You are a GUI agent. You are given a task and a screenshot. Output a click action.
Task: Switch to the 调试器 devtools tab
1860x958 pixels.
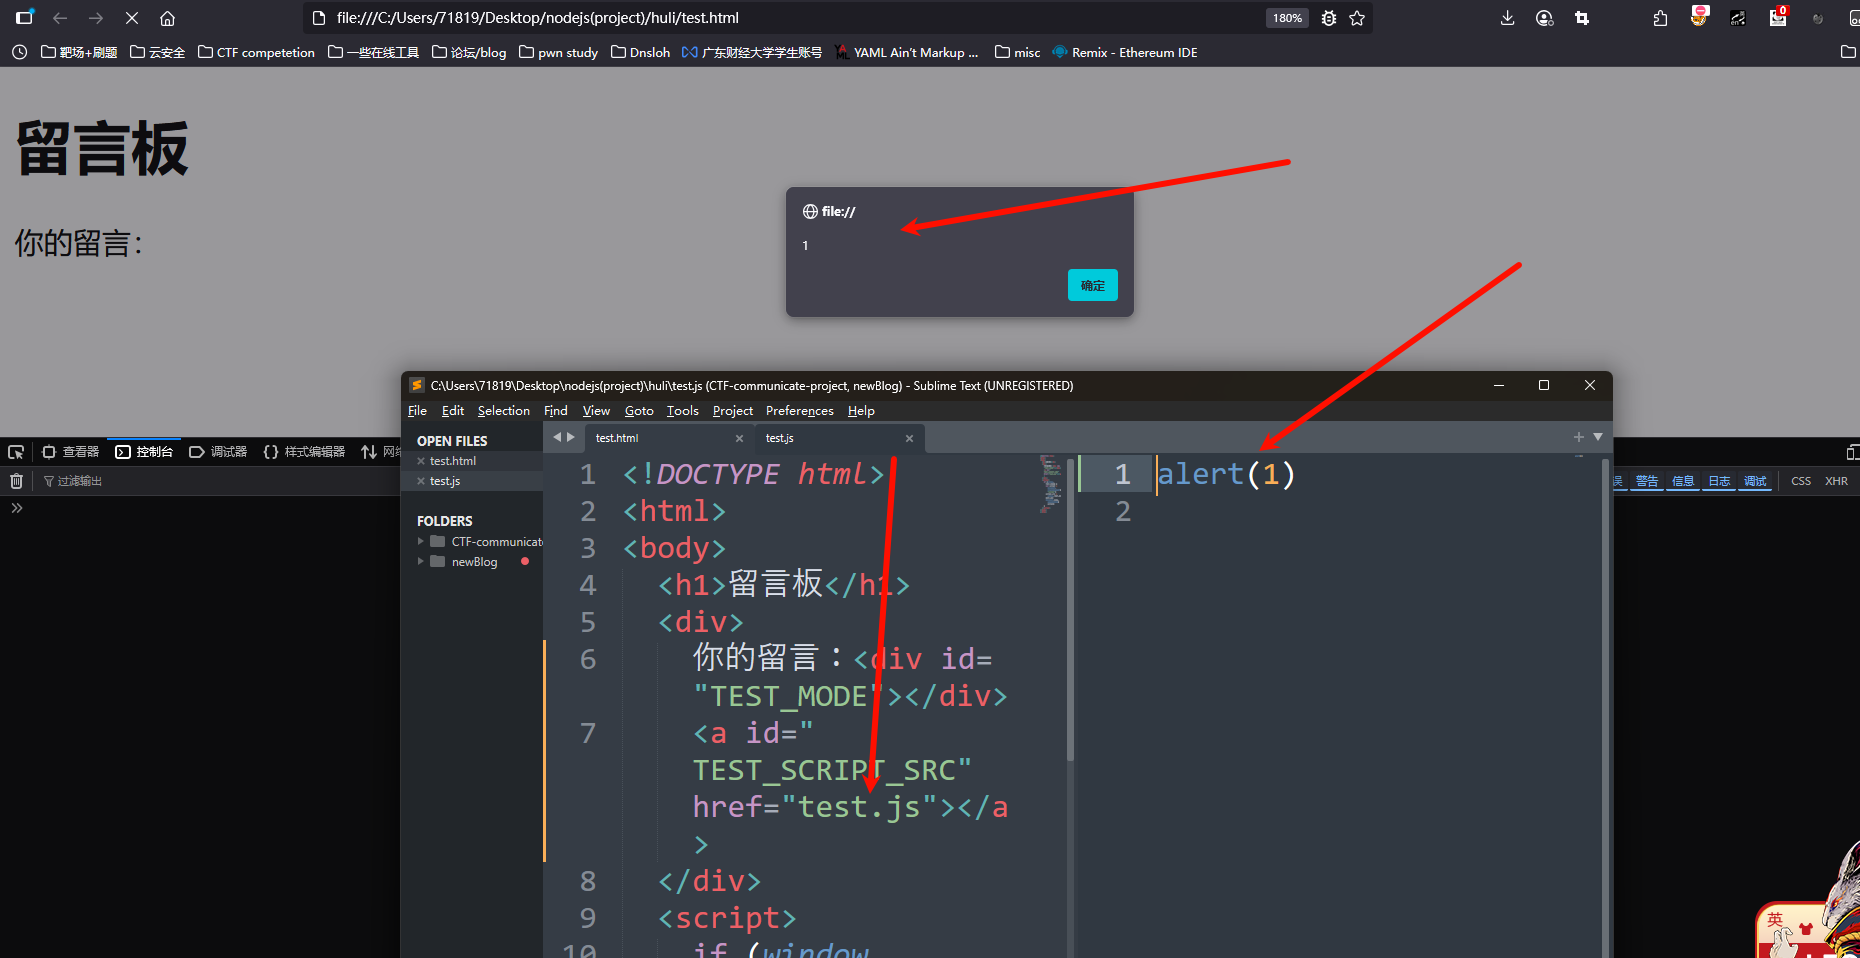(x=218, y=452)
